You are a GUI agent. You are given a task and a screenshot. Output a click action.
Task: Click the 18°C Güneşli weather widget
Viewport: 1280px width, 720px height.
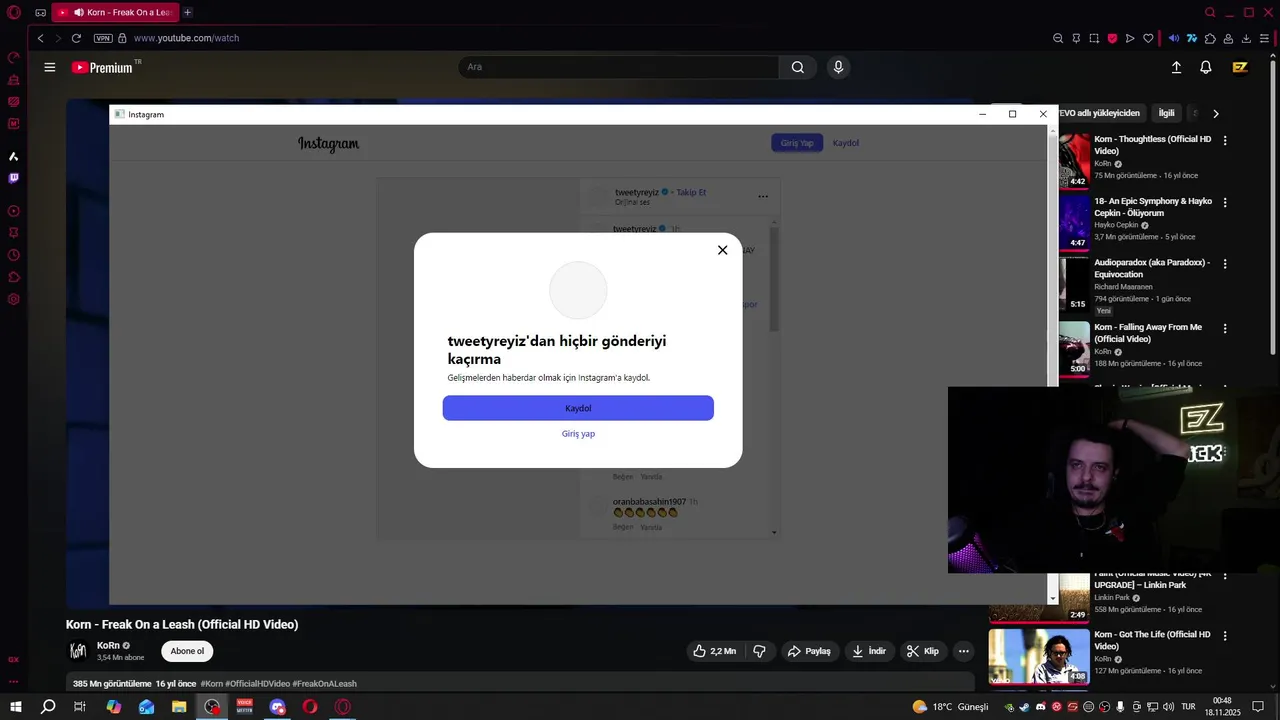[x=950, y=707]
